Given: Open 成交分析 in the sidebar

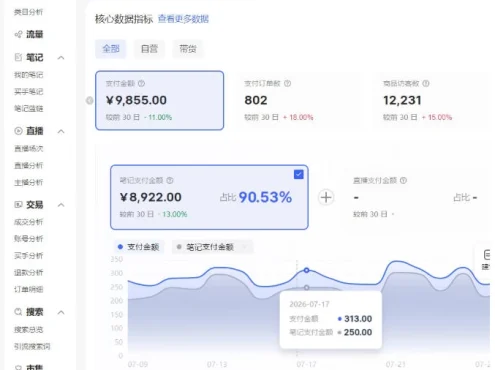Looking at the screenshot, I should click(x=28, y=222).
